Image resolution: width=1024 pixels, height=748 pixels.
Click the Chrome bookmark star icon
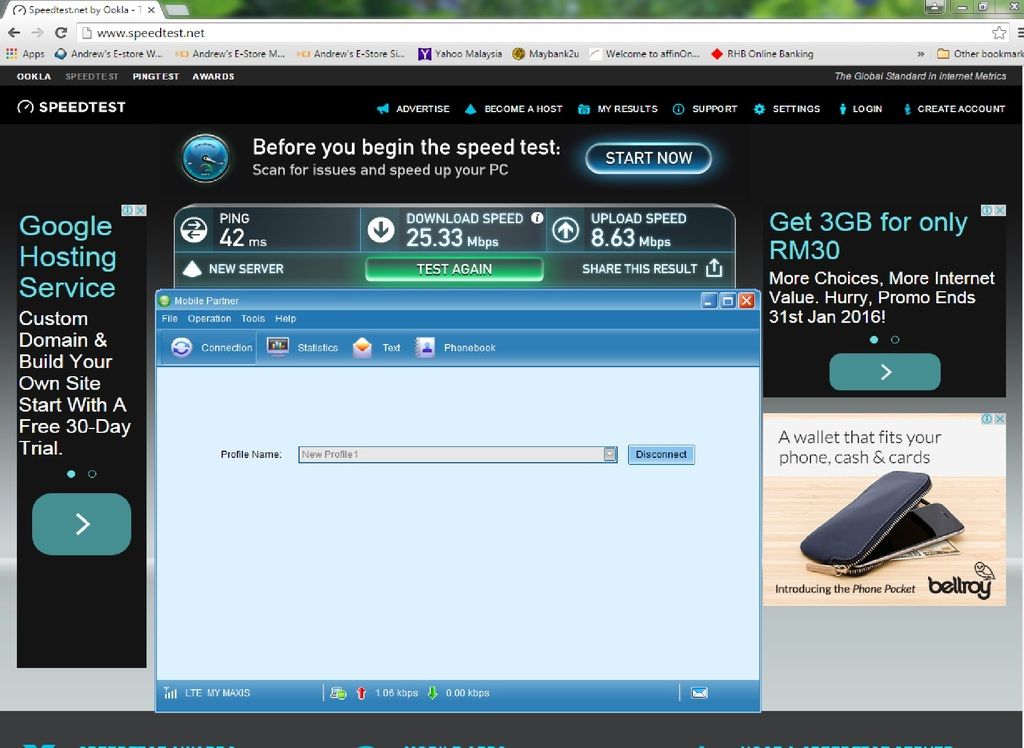pyautogui.click(x=999, y=33)
